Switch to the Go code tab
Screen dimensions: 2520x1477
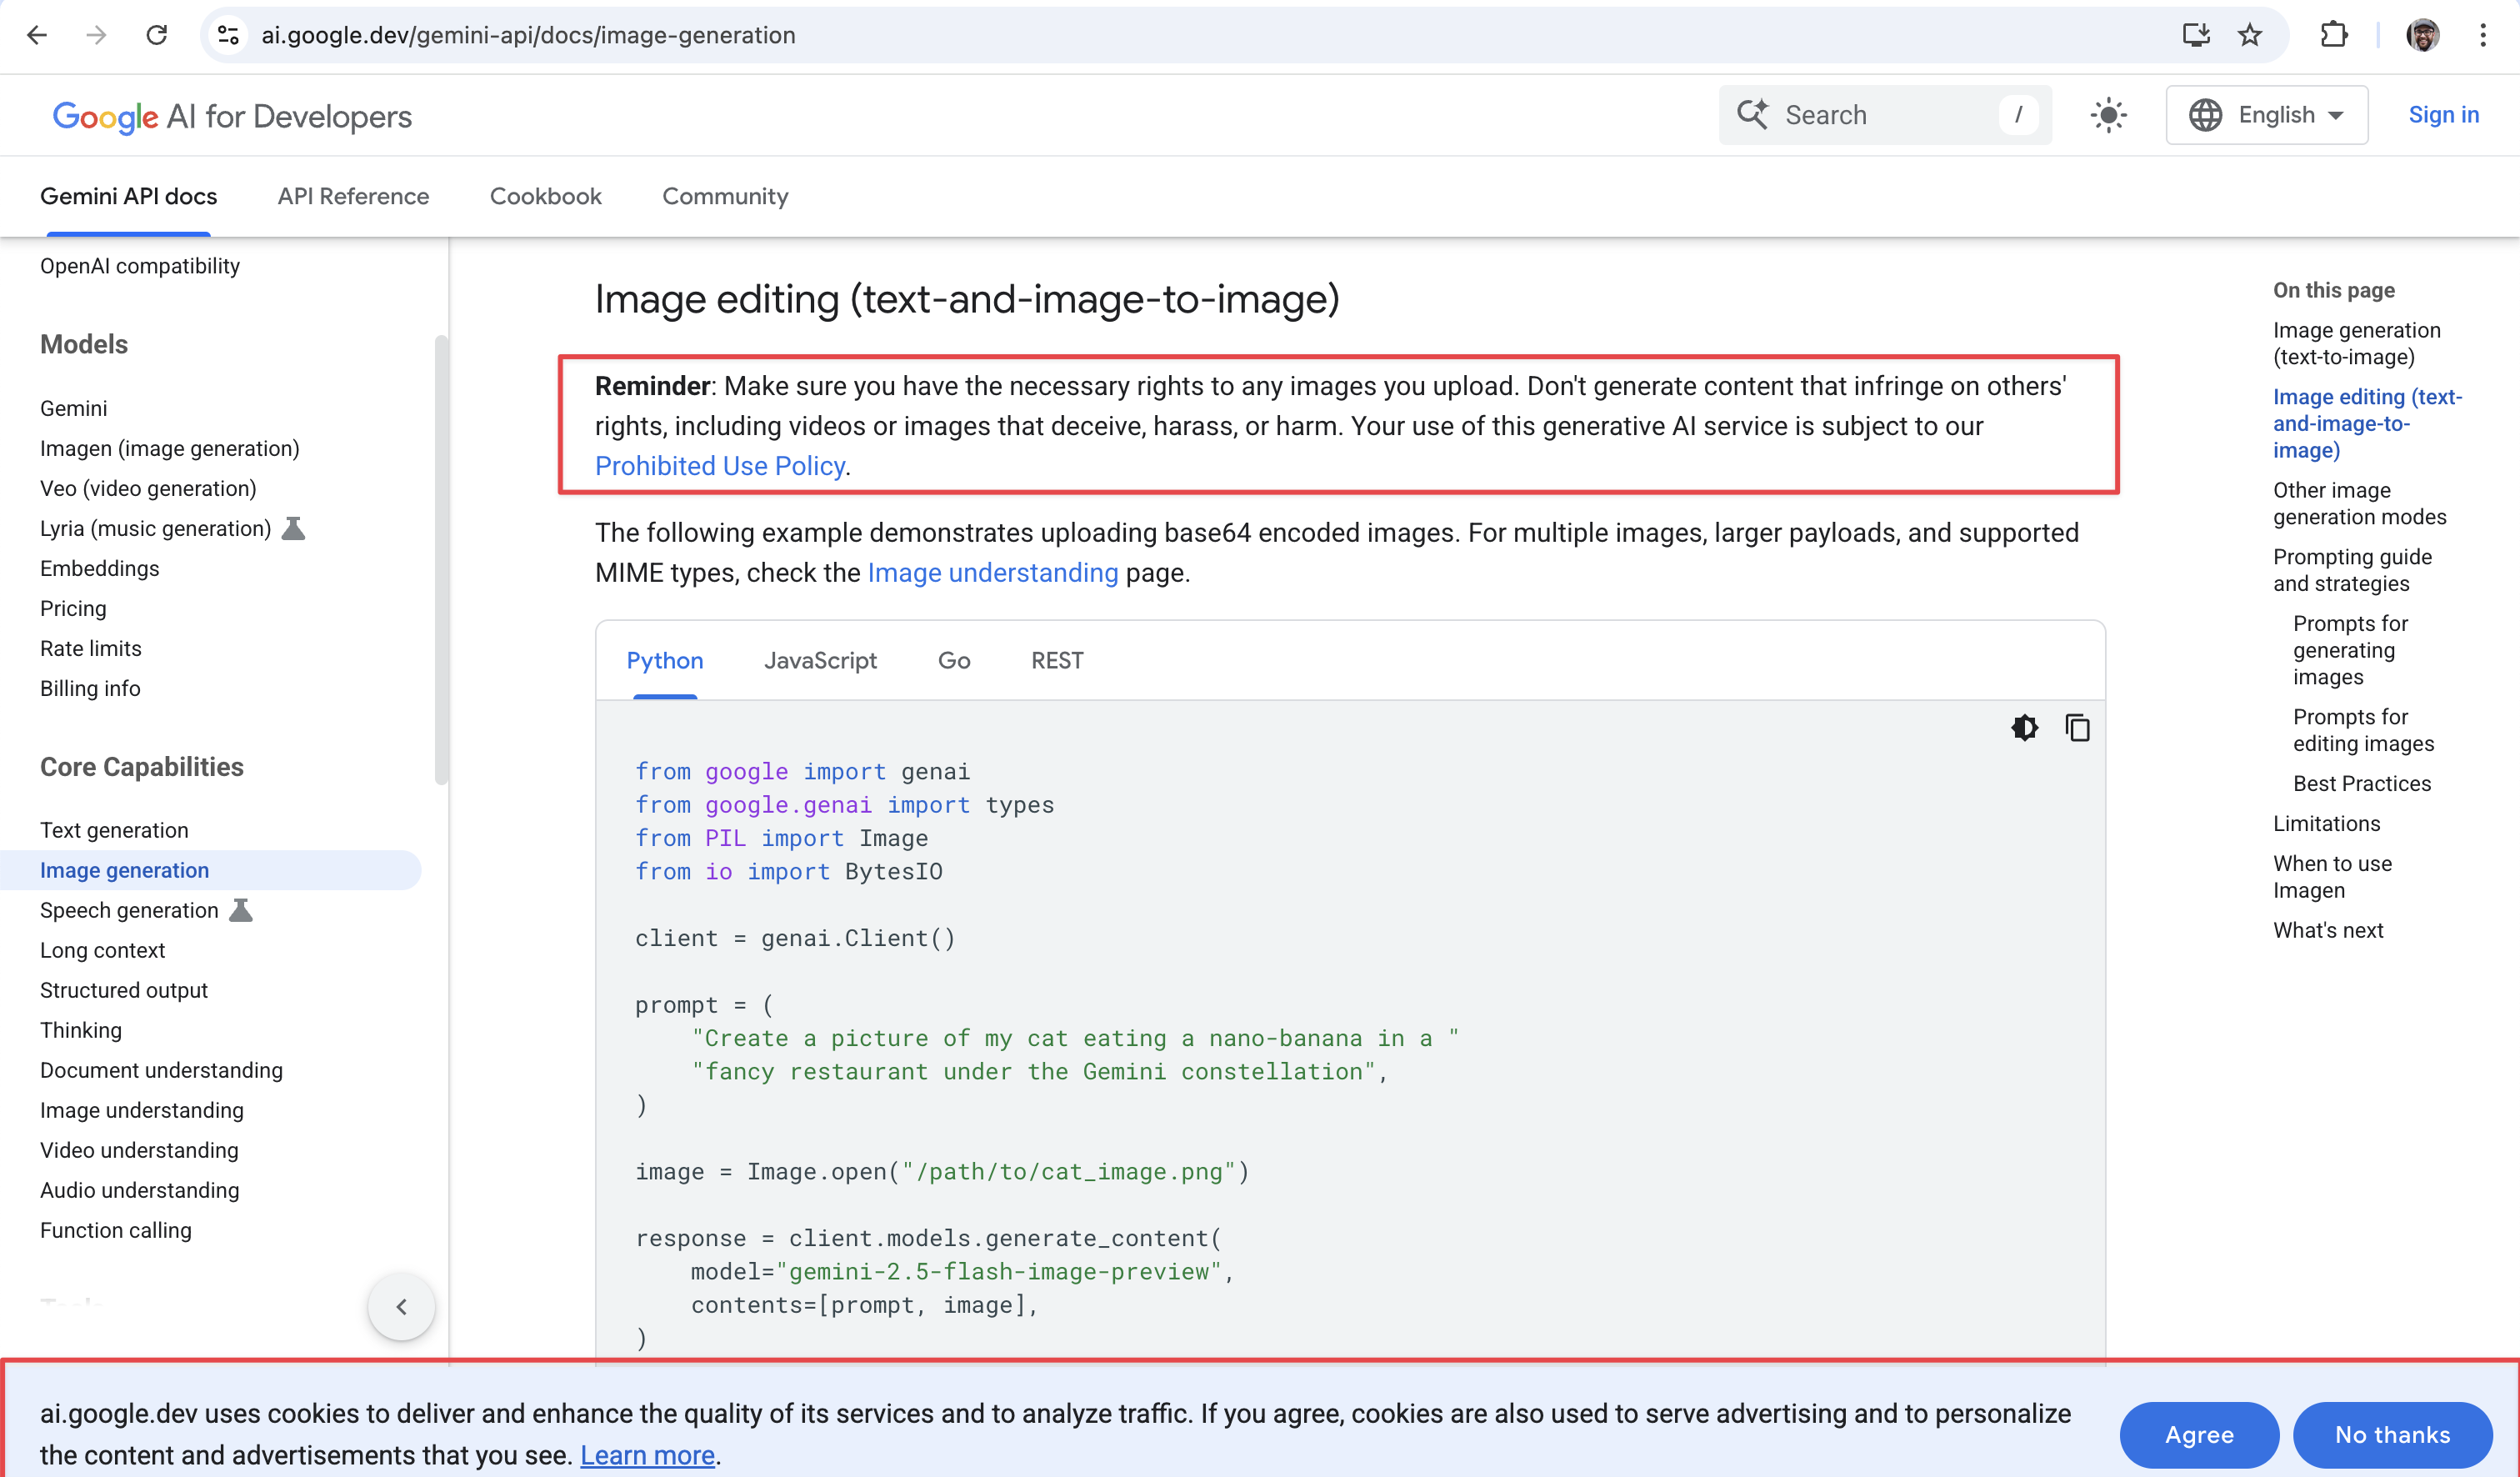coord(954,660)
